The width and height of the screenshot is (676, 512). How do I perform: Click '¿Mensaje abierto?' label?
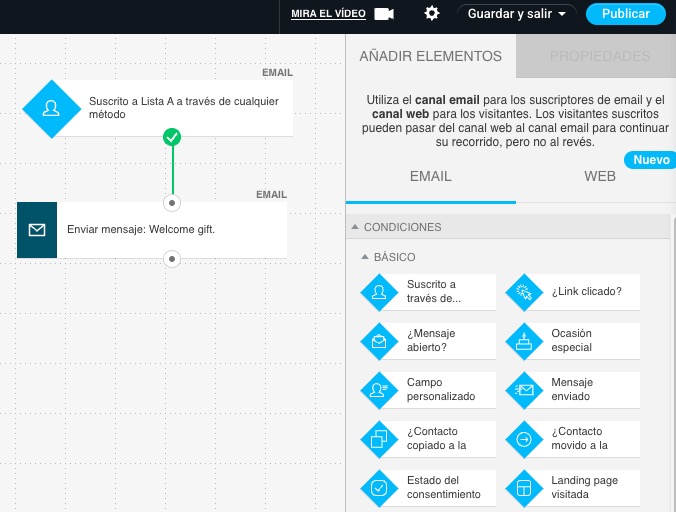(431, 340)
